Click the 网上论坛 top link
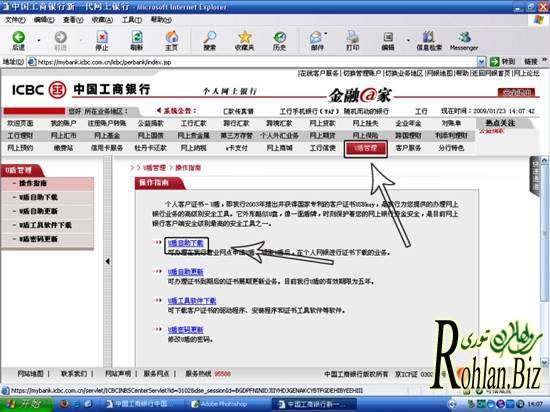This screenshot has height=412, width=550. (x=526, y=73)
